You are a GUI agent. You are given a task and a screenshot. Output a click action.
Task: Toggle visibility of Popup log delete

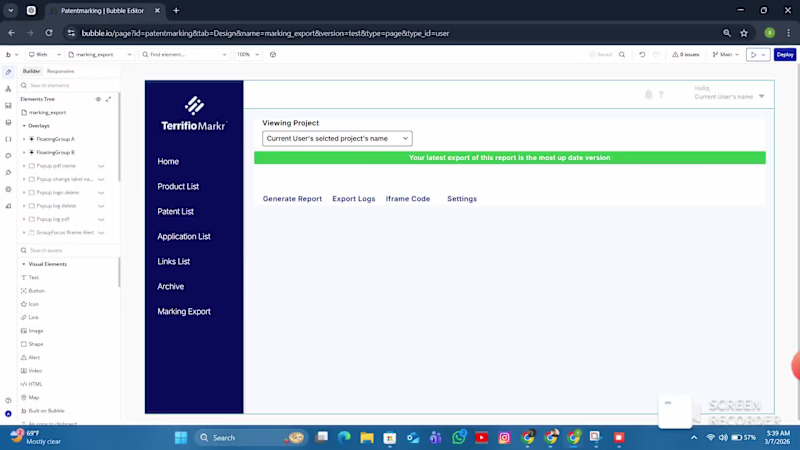coord(101,206)
